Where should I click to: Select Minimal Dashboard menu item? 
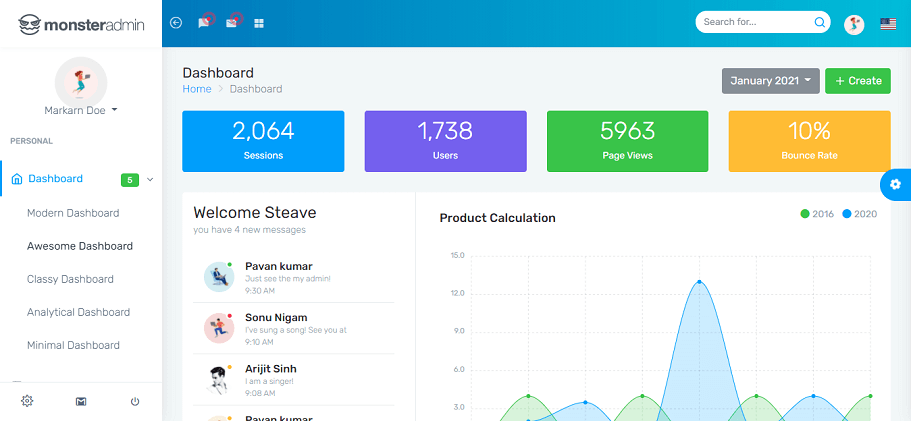coord(73,346)
